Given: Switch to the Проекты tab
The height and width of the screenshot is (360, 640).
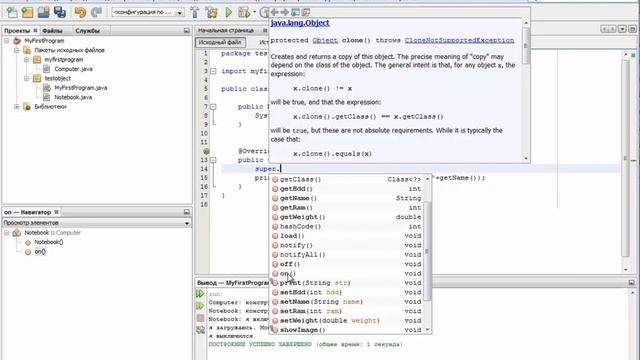Looking at the screenshot, I should (x=17, y=31).
